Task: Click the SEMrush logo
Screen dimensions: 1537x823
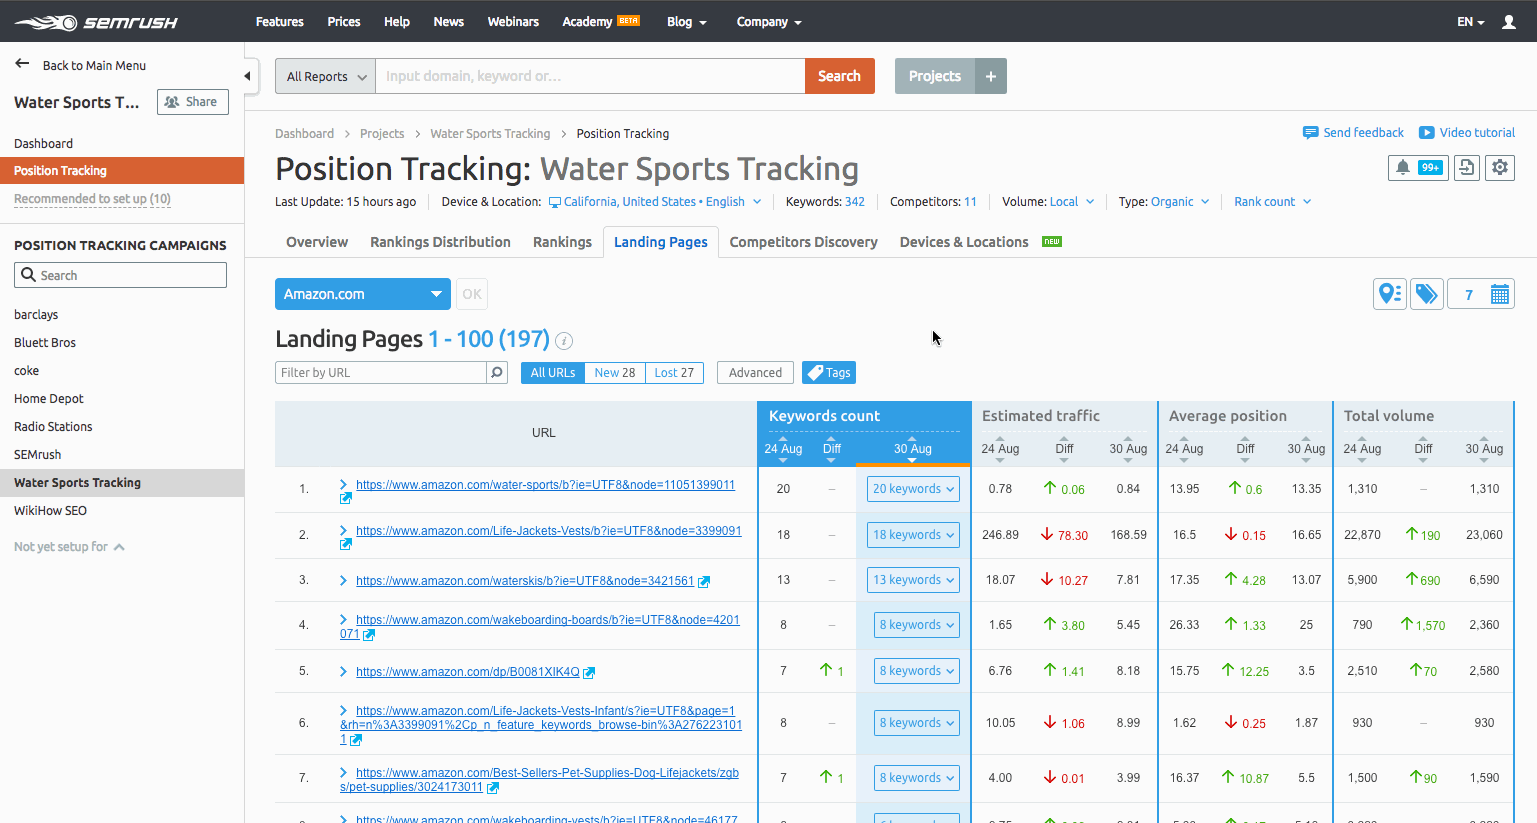Action: click(96, 22)
